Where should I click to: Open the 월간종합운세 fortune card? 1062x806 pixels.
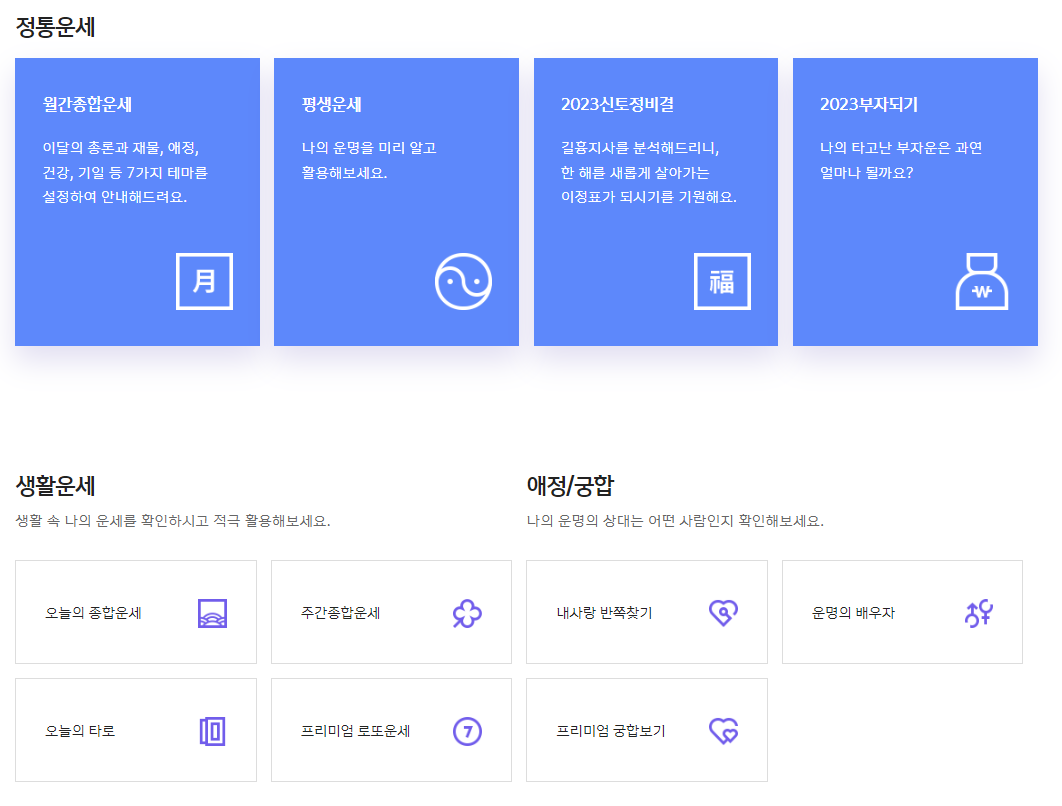137,200
